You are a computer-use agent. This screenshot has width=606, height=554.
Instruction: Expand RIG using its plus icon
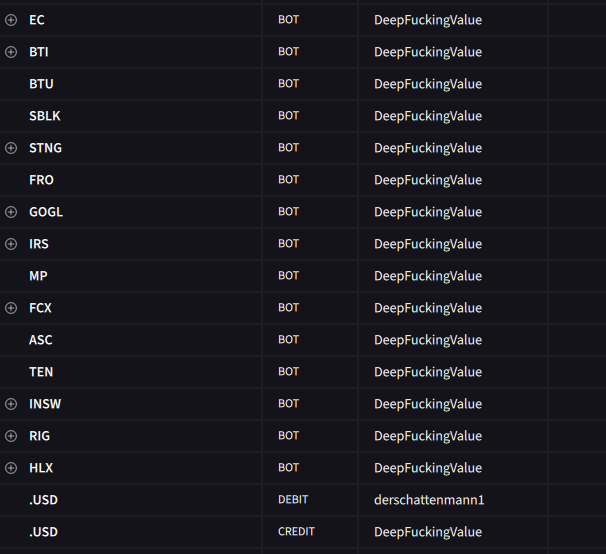11,436
